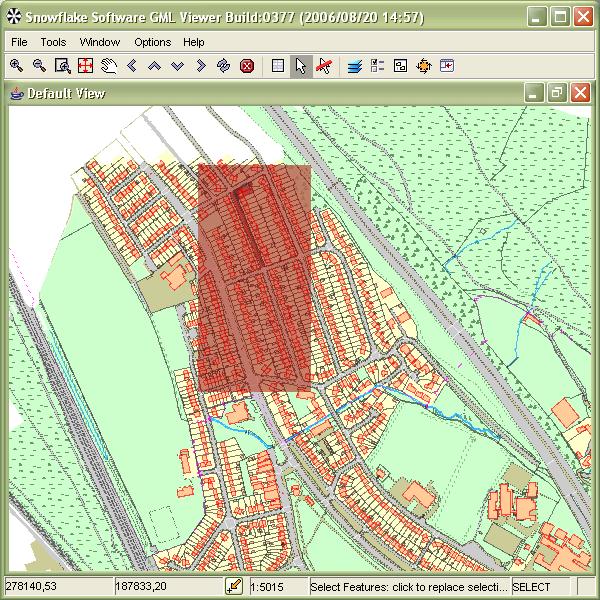Screen dimensions: 600x600
Task: Click the zoom-to-full-extent icon with red arrows
Action: 85,66
